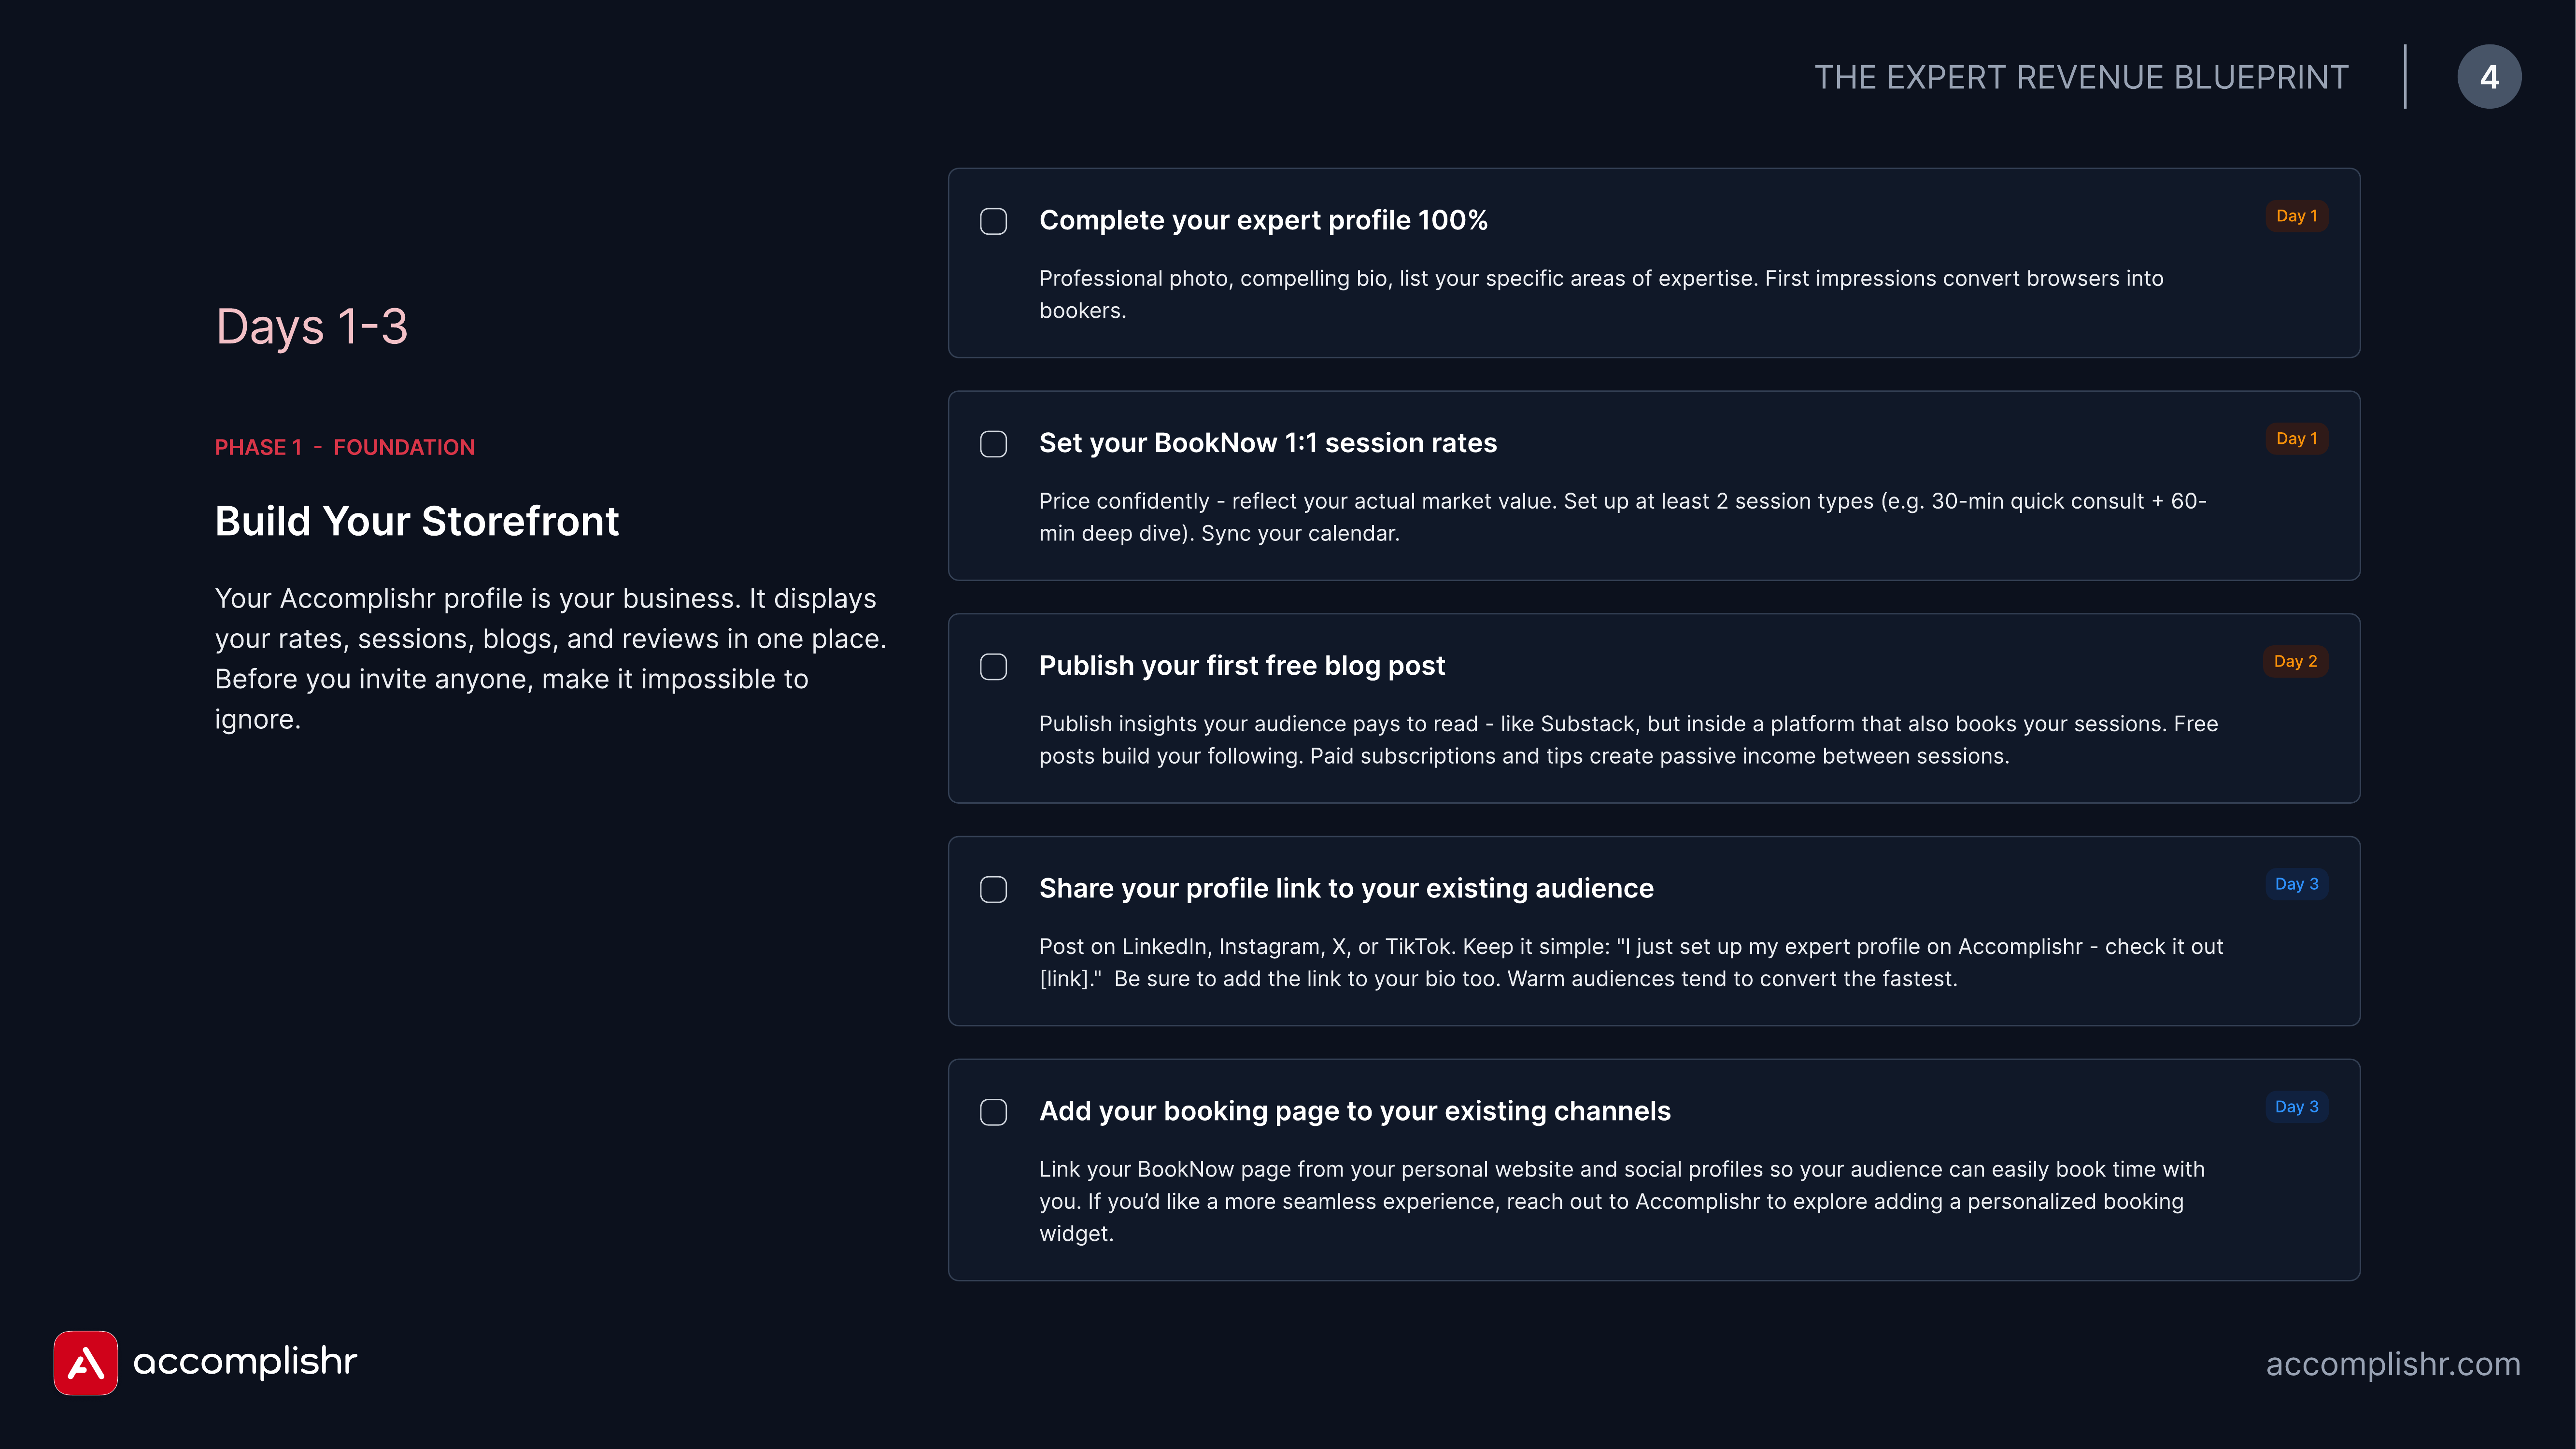Click the accomplishr wordmark text
Image resolution: width=2576 pixels, height=1449 pixels.
tap(245, 1362)
